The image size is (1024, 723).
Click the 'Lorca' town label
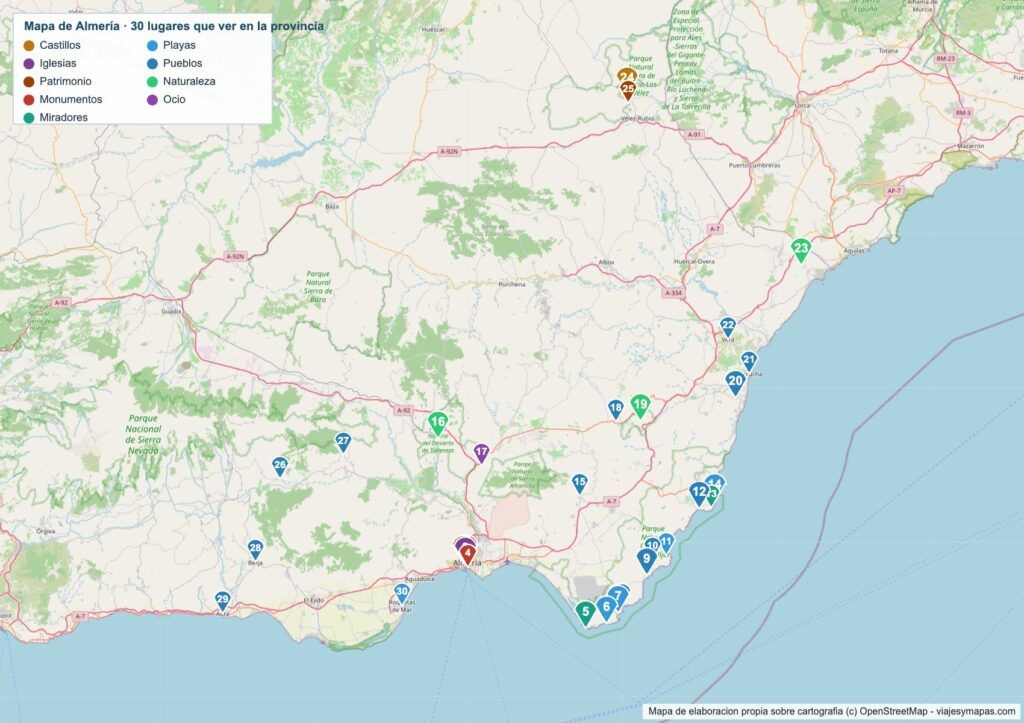point(802,105)
